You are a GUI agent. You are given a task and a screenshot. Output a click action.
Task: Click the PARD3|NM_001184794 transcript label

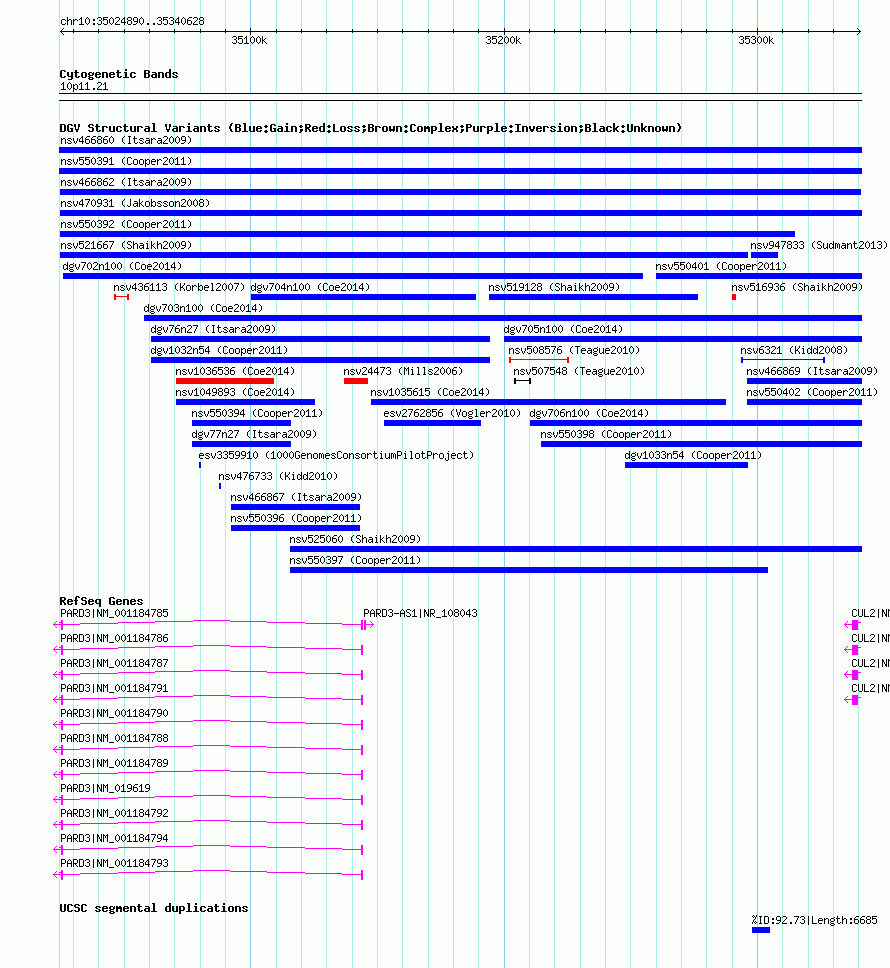click(114, 838)
